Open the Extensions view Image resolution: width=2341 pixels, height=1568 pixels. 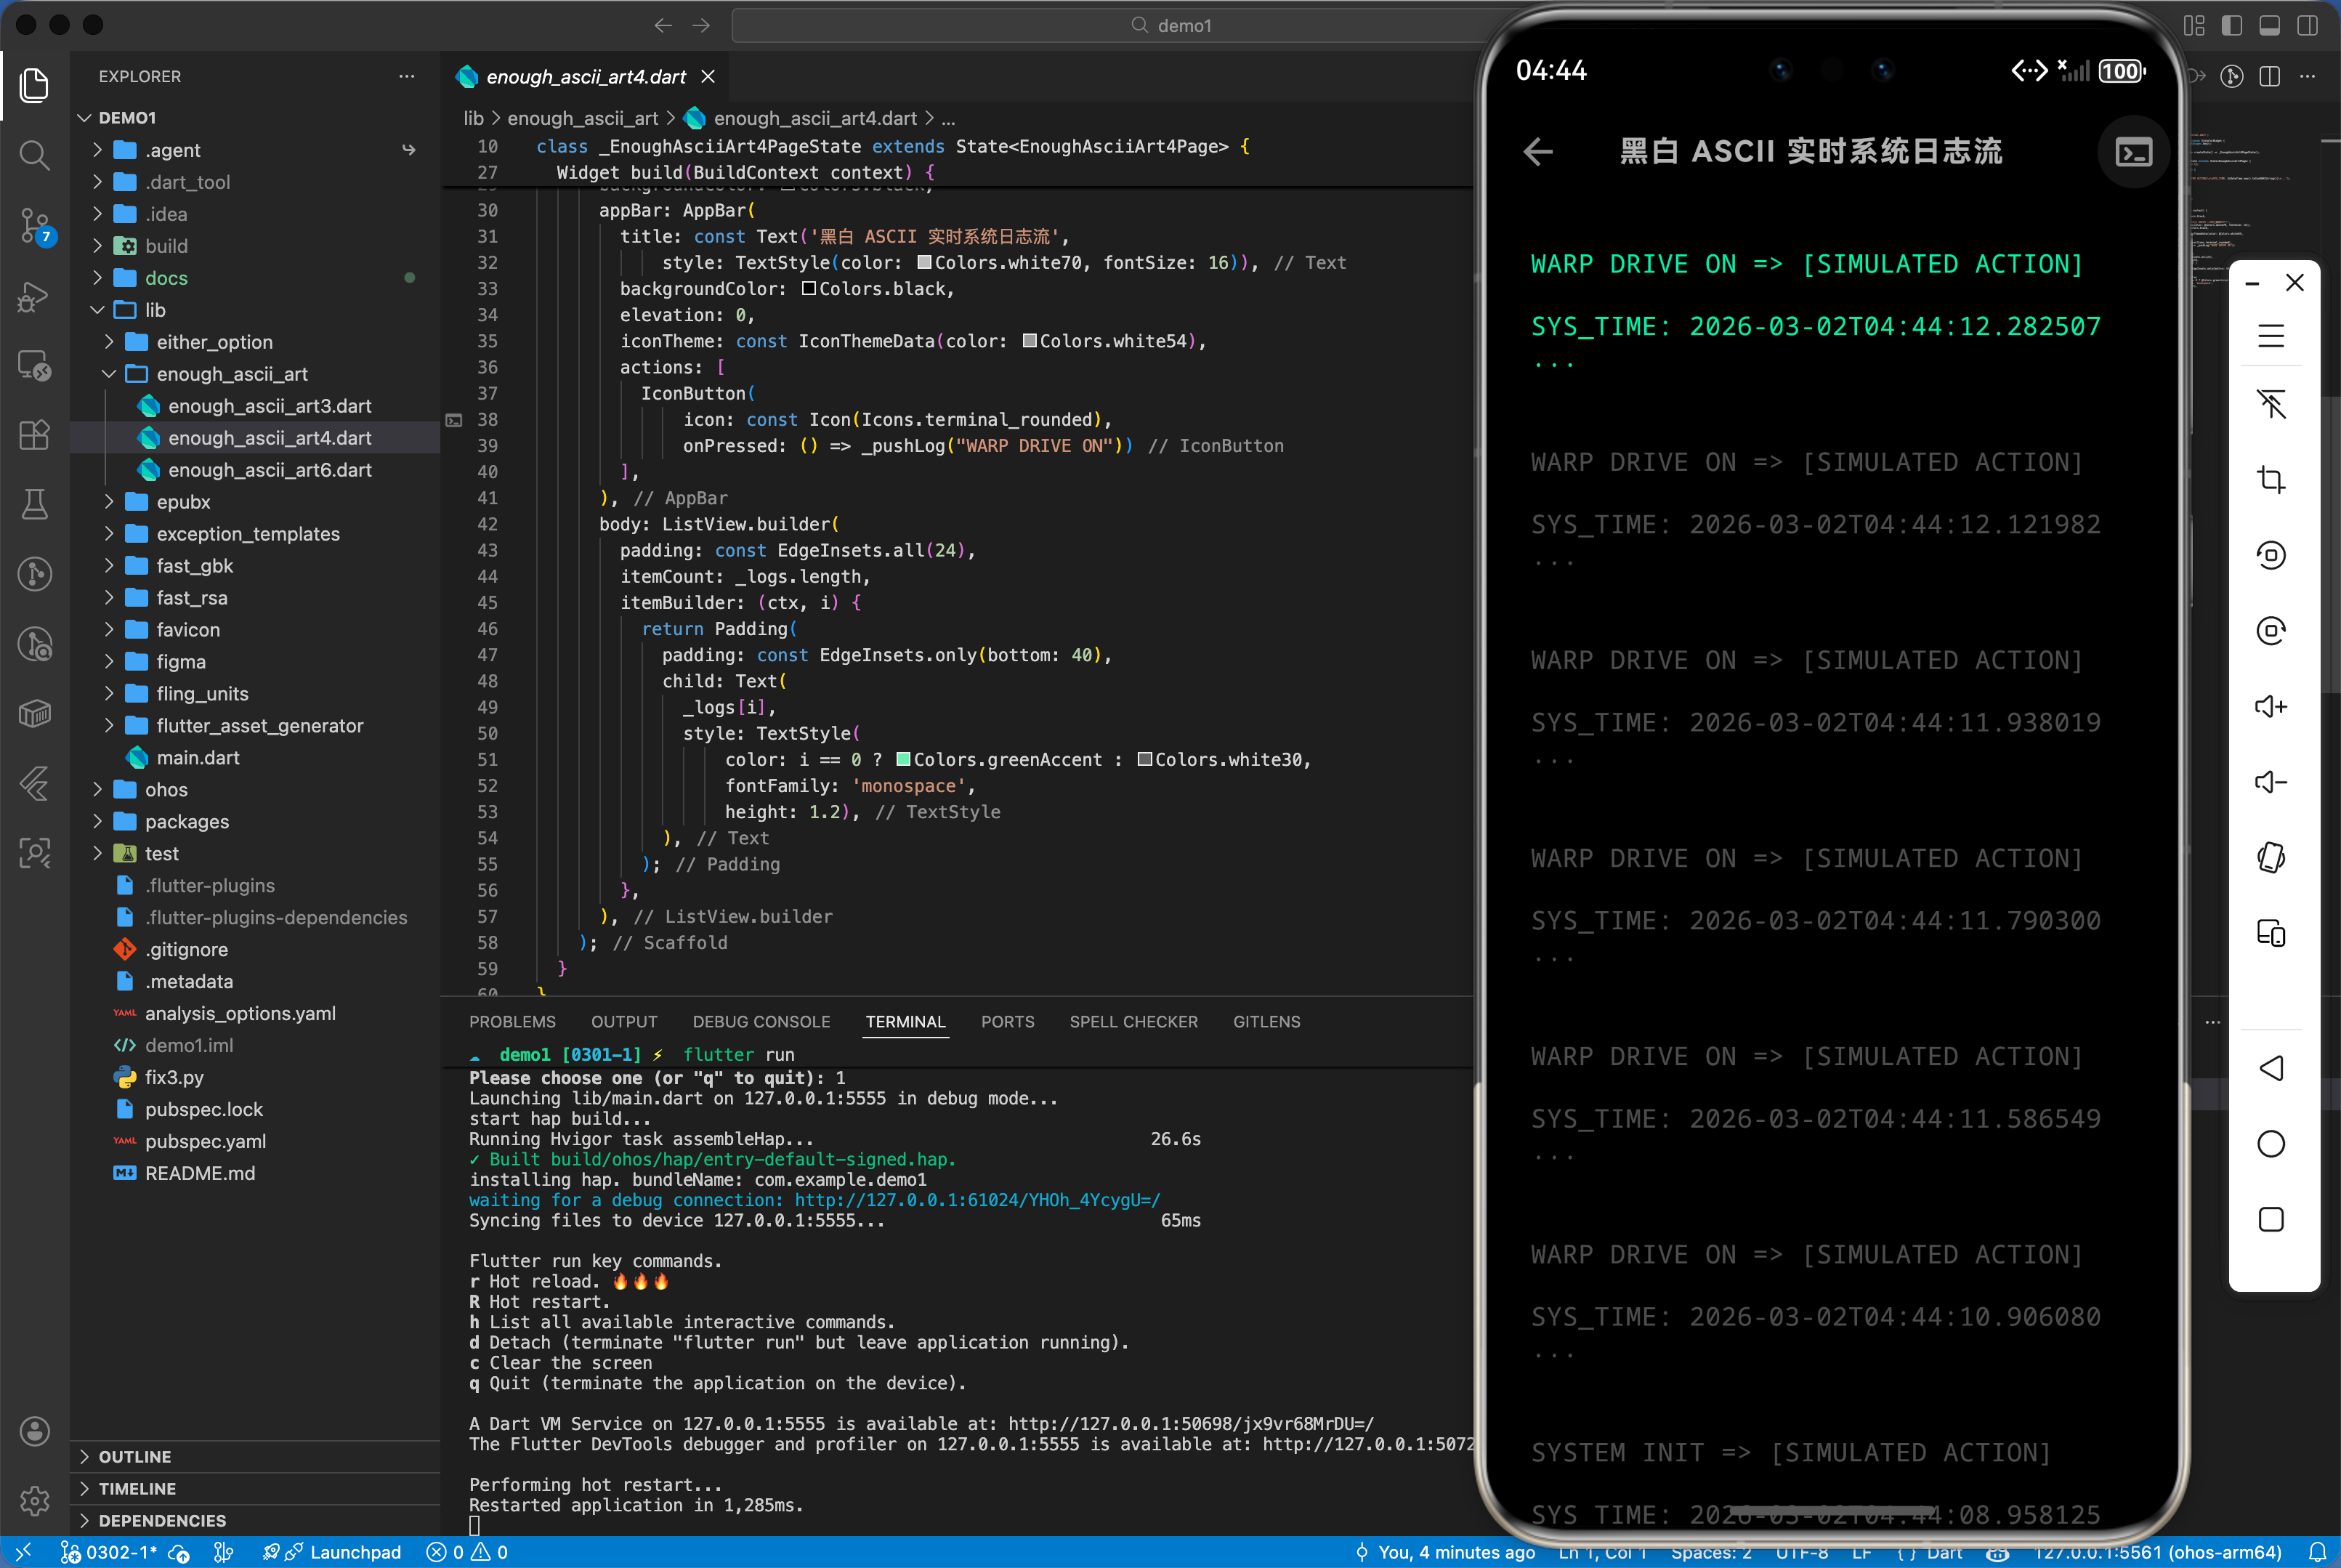point(34,435)
